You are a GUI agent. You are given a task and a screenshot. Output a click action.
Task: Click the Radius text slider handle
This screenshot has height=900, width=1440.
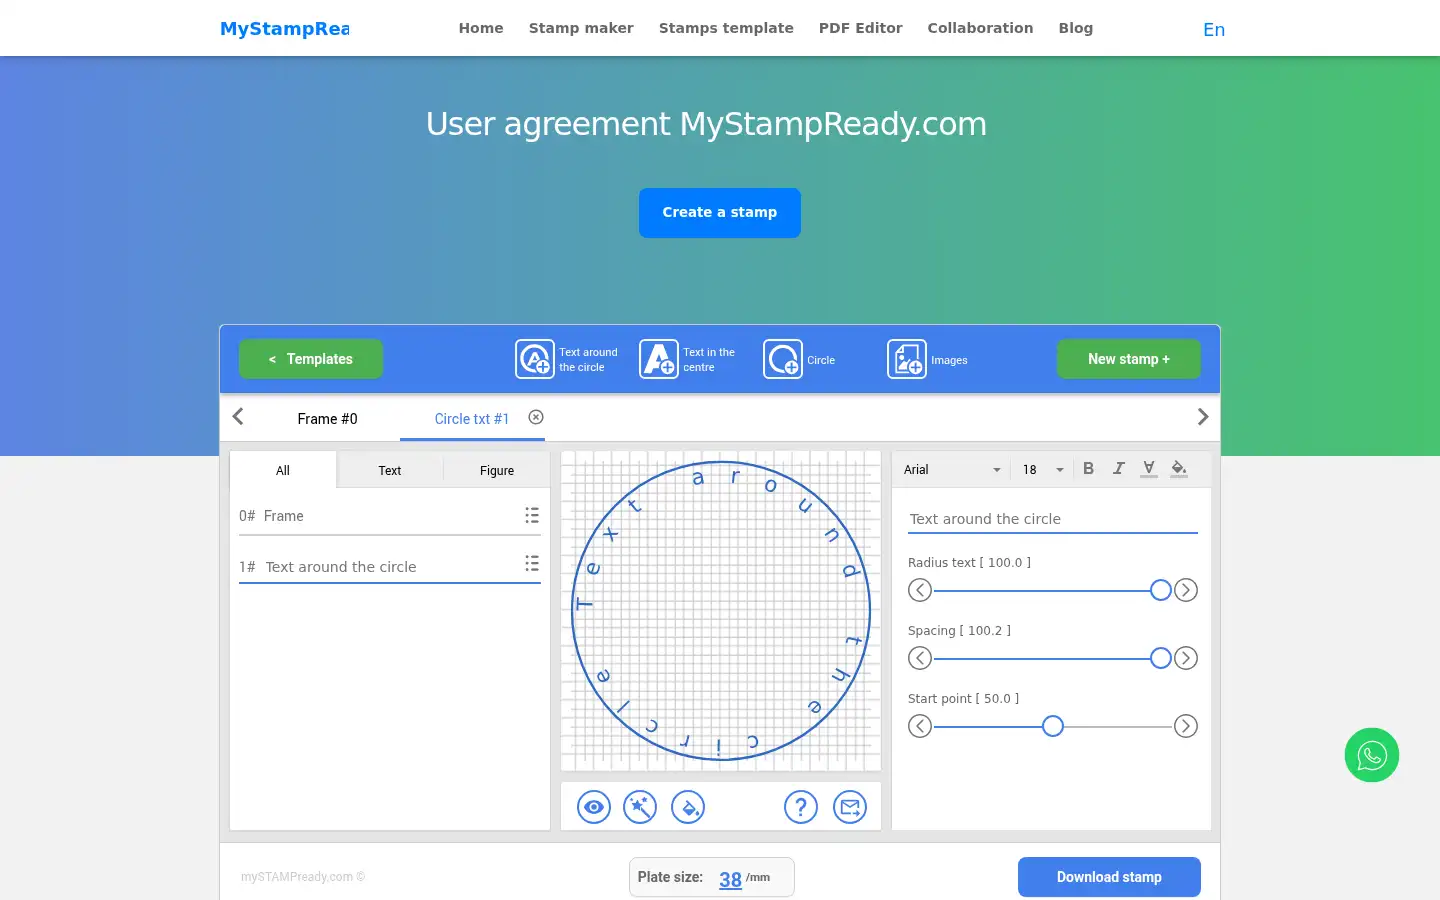(x=1161, y=590)
